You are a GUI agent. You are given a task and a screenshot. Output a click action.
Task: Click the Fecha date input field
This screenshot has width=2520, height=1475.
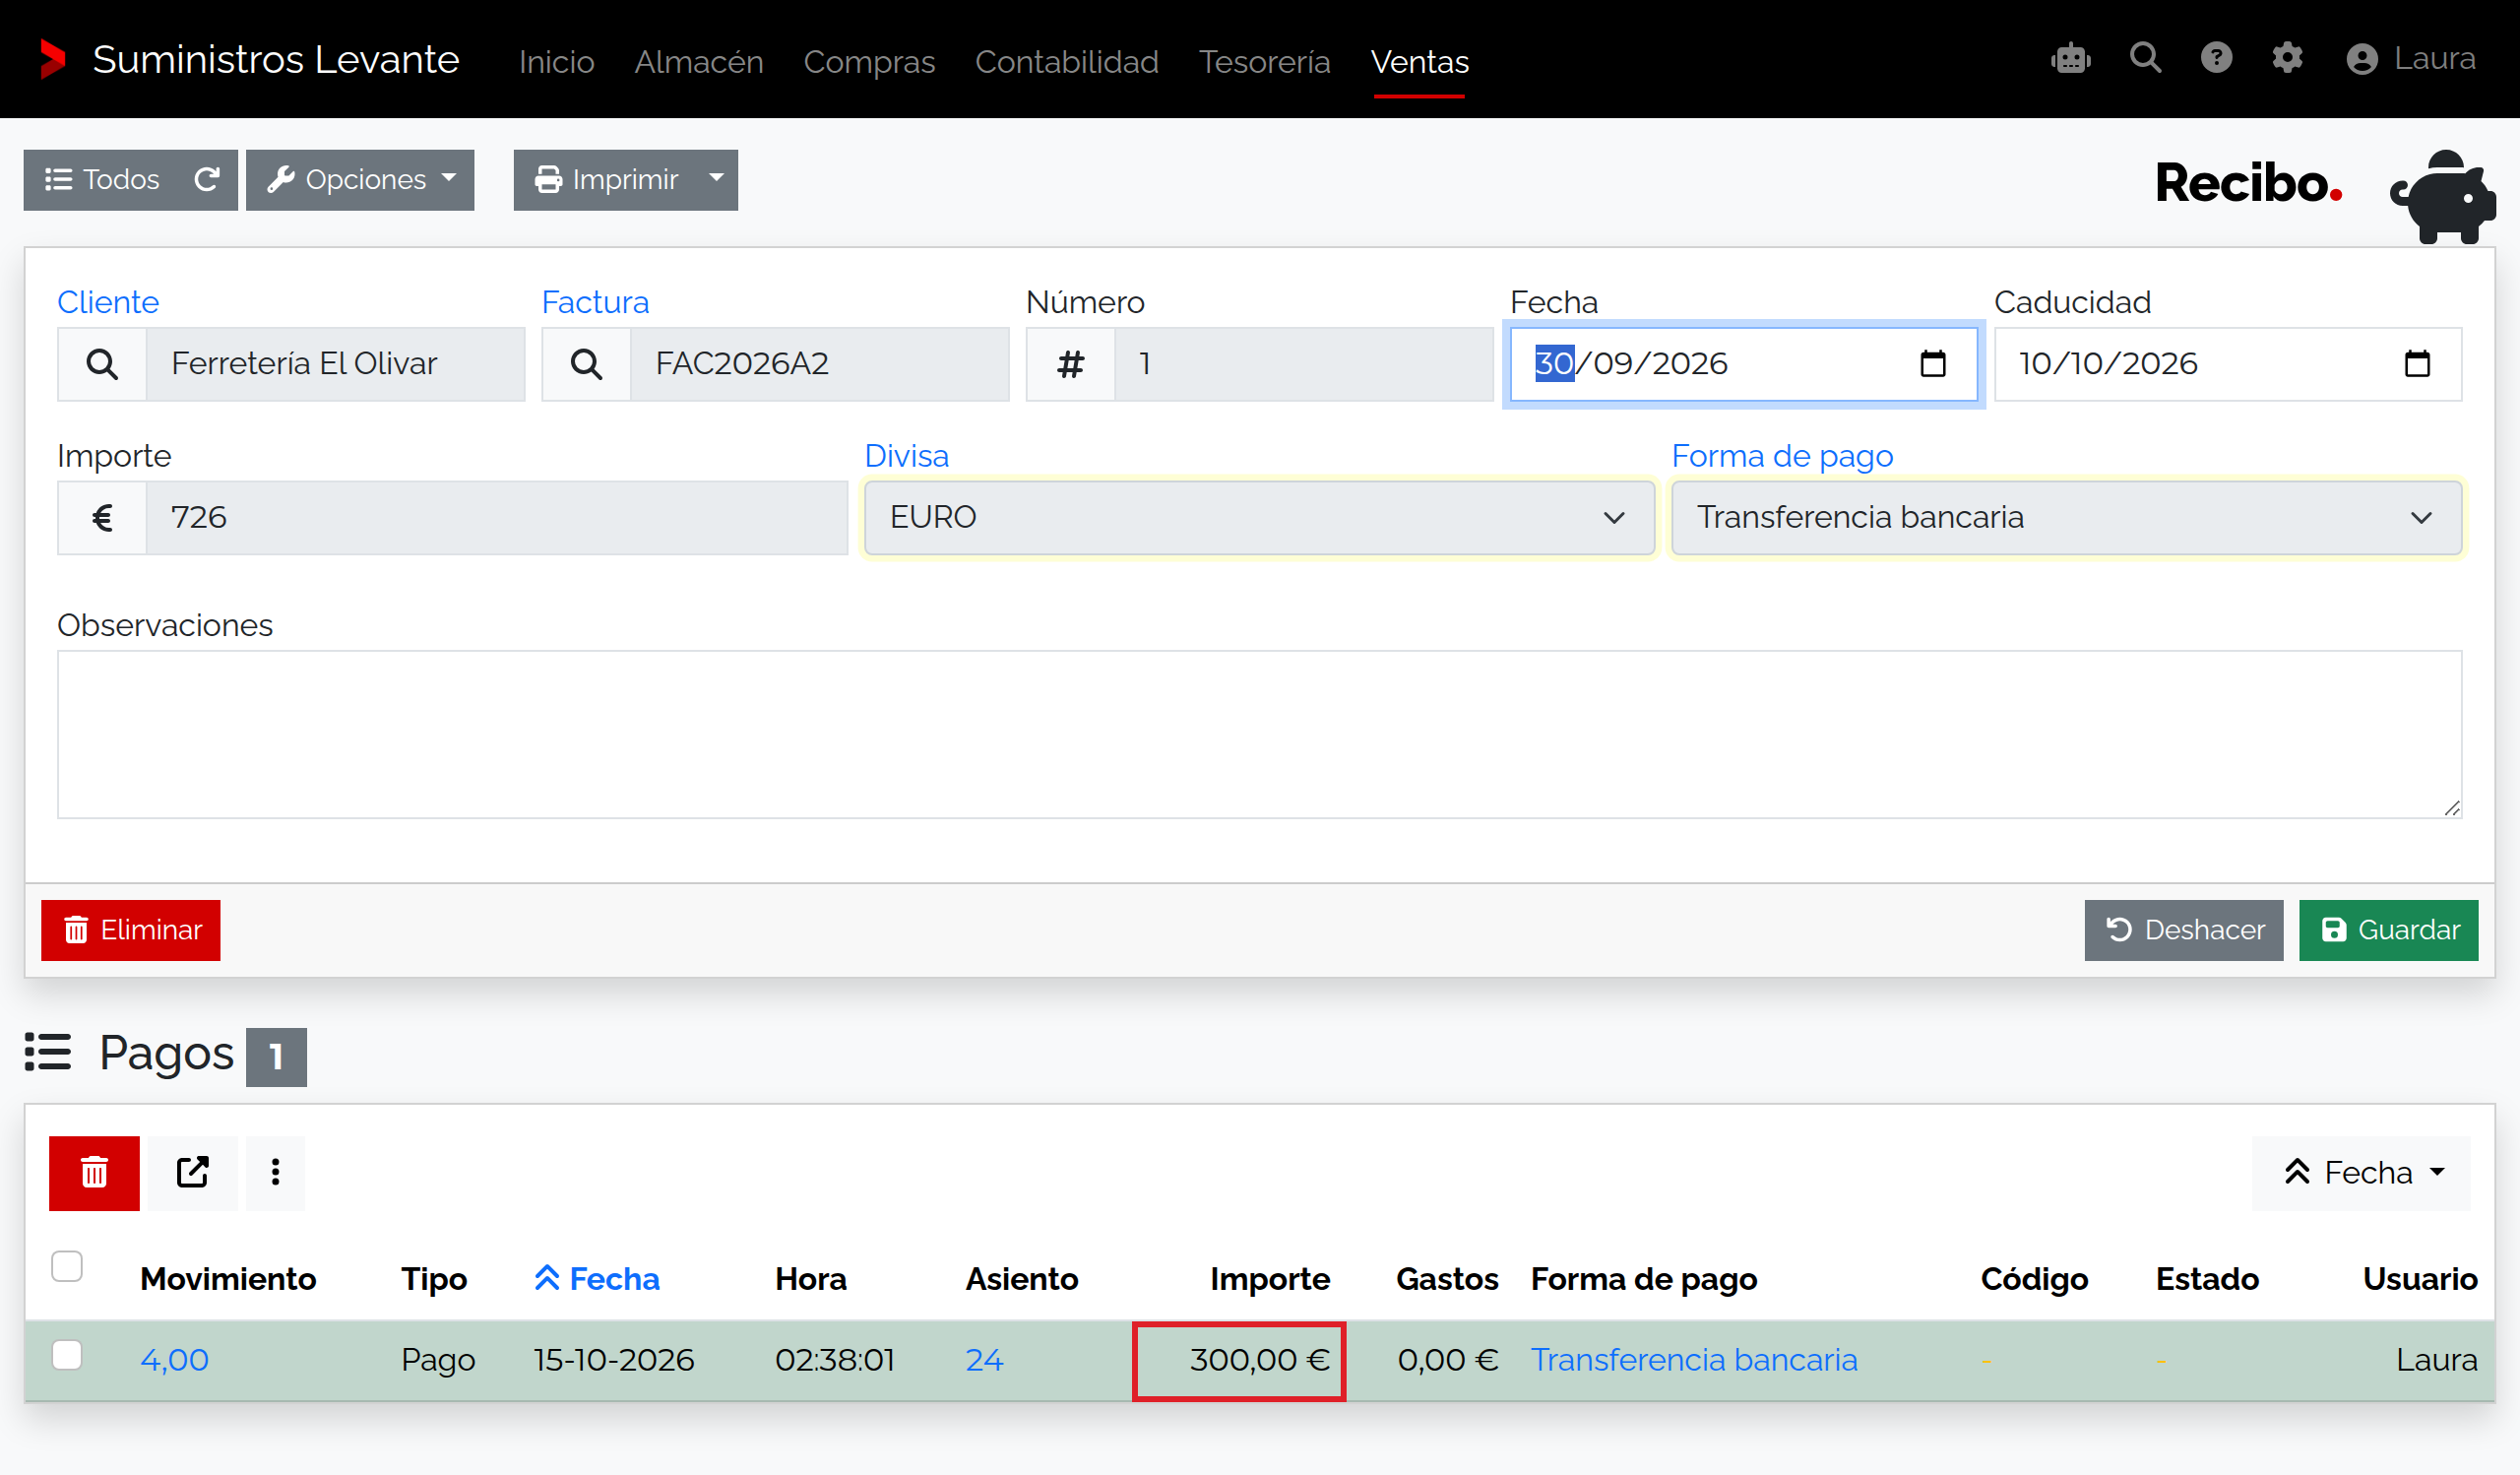click(1743, 364)
